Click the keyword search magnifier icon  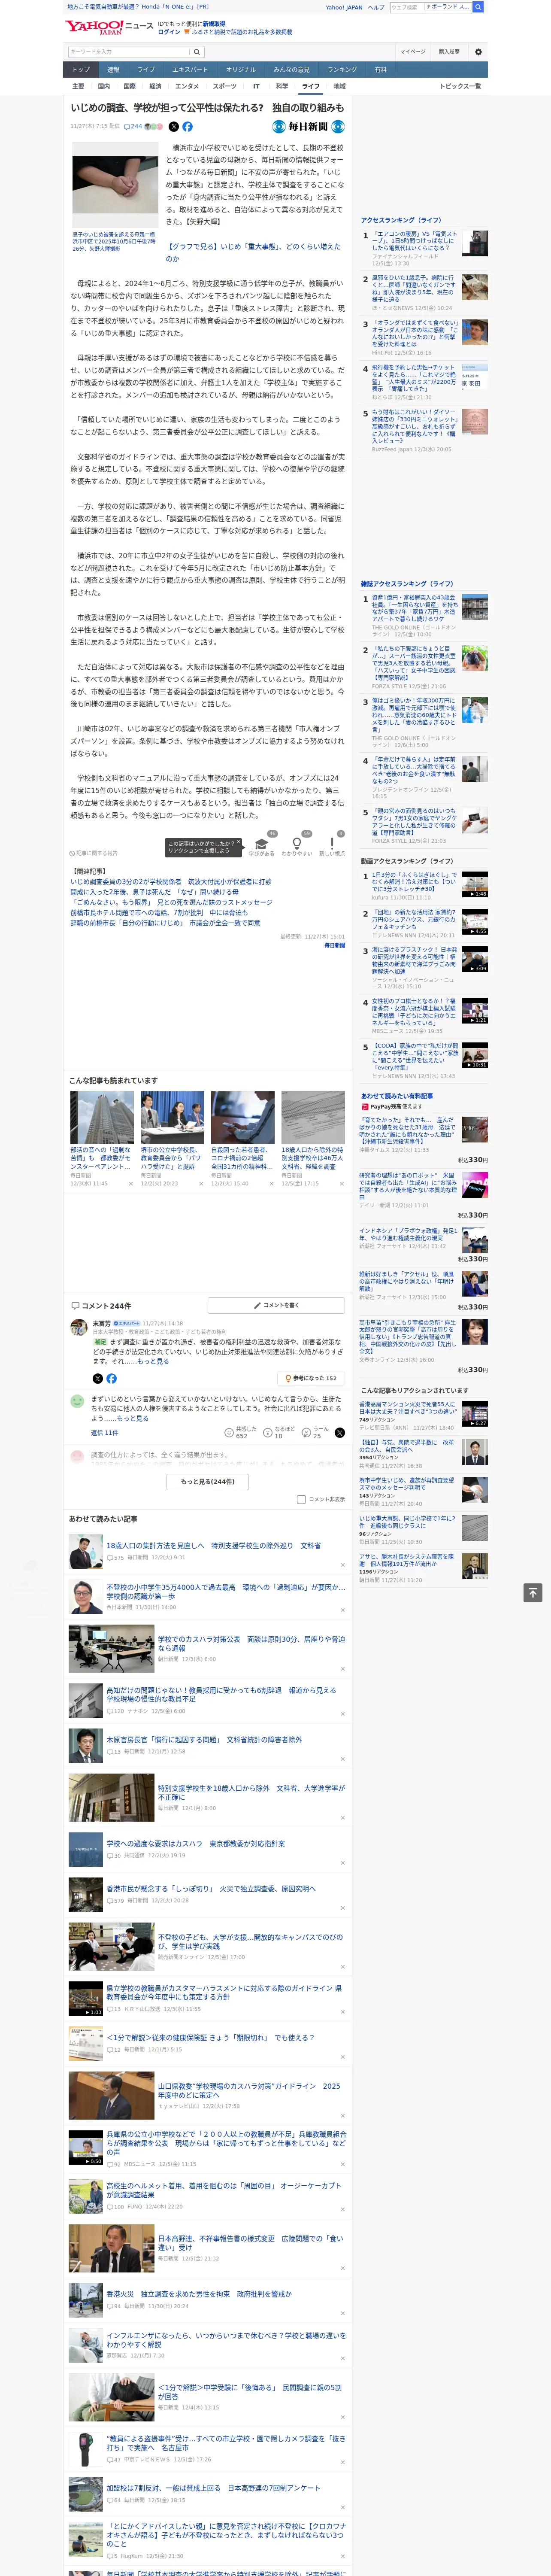click(197, 51)
